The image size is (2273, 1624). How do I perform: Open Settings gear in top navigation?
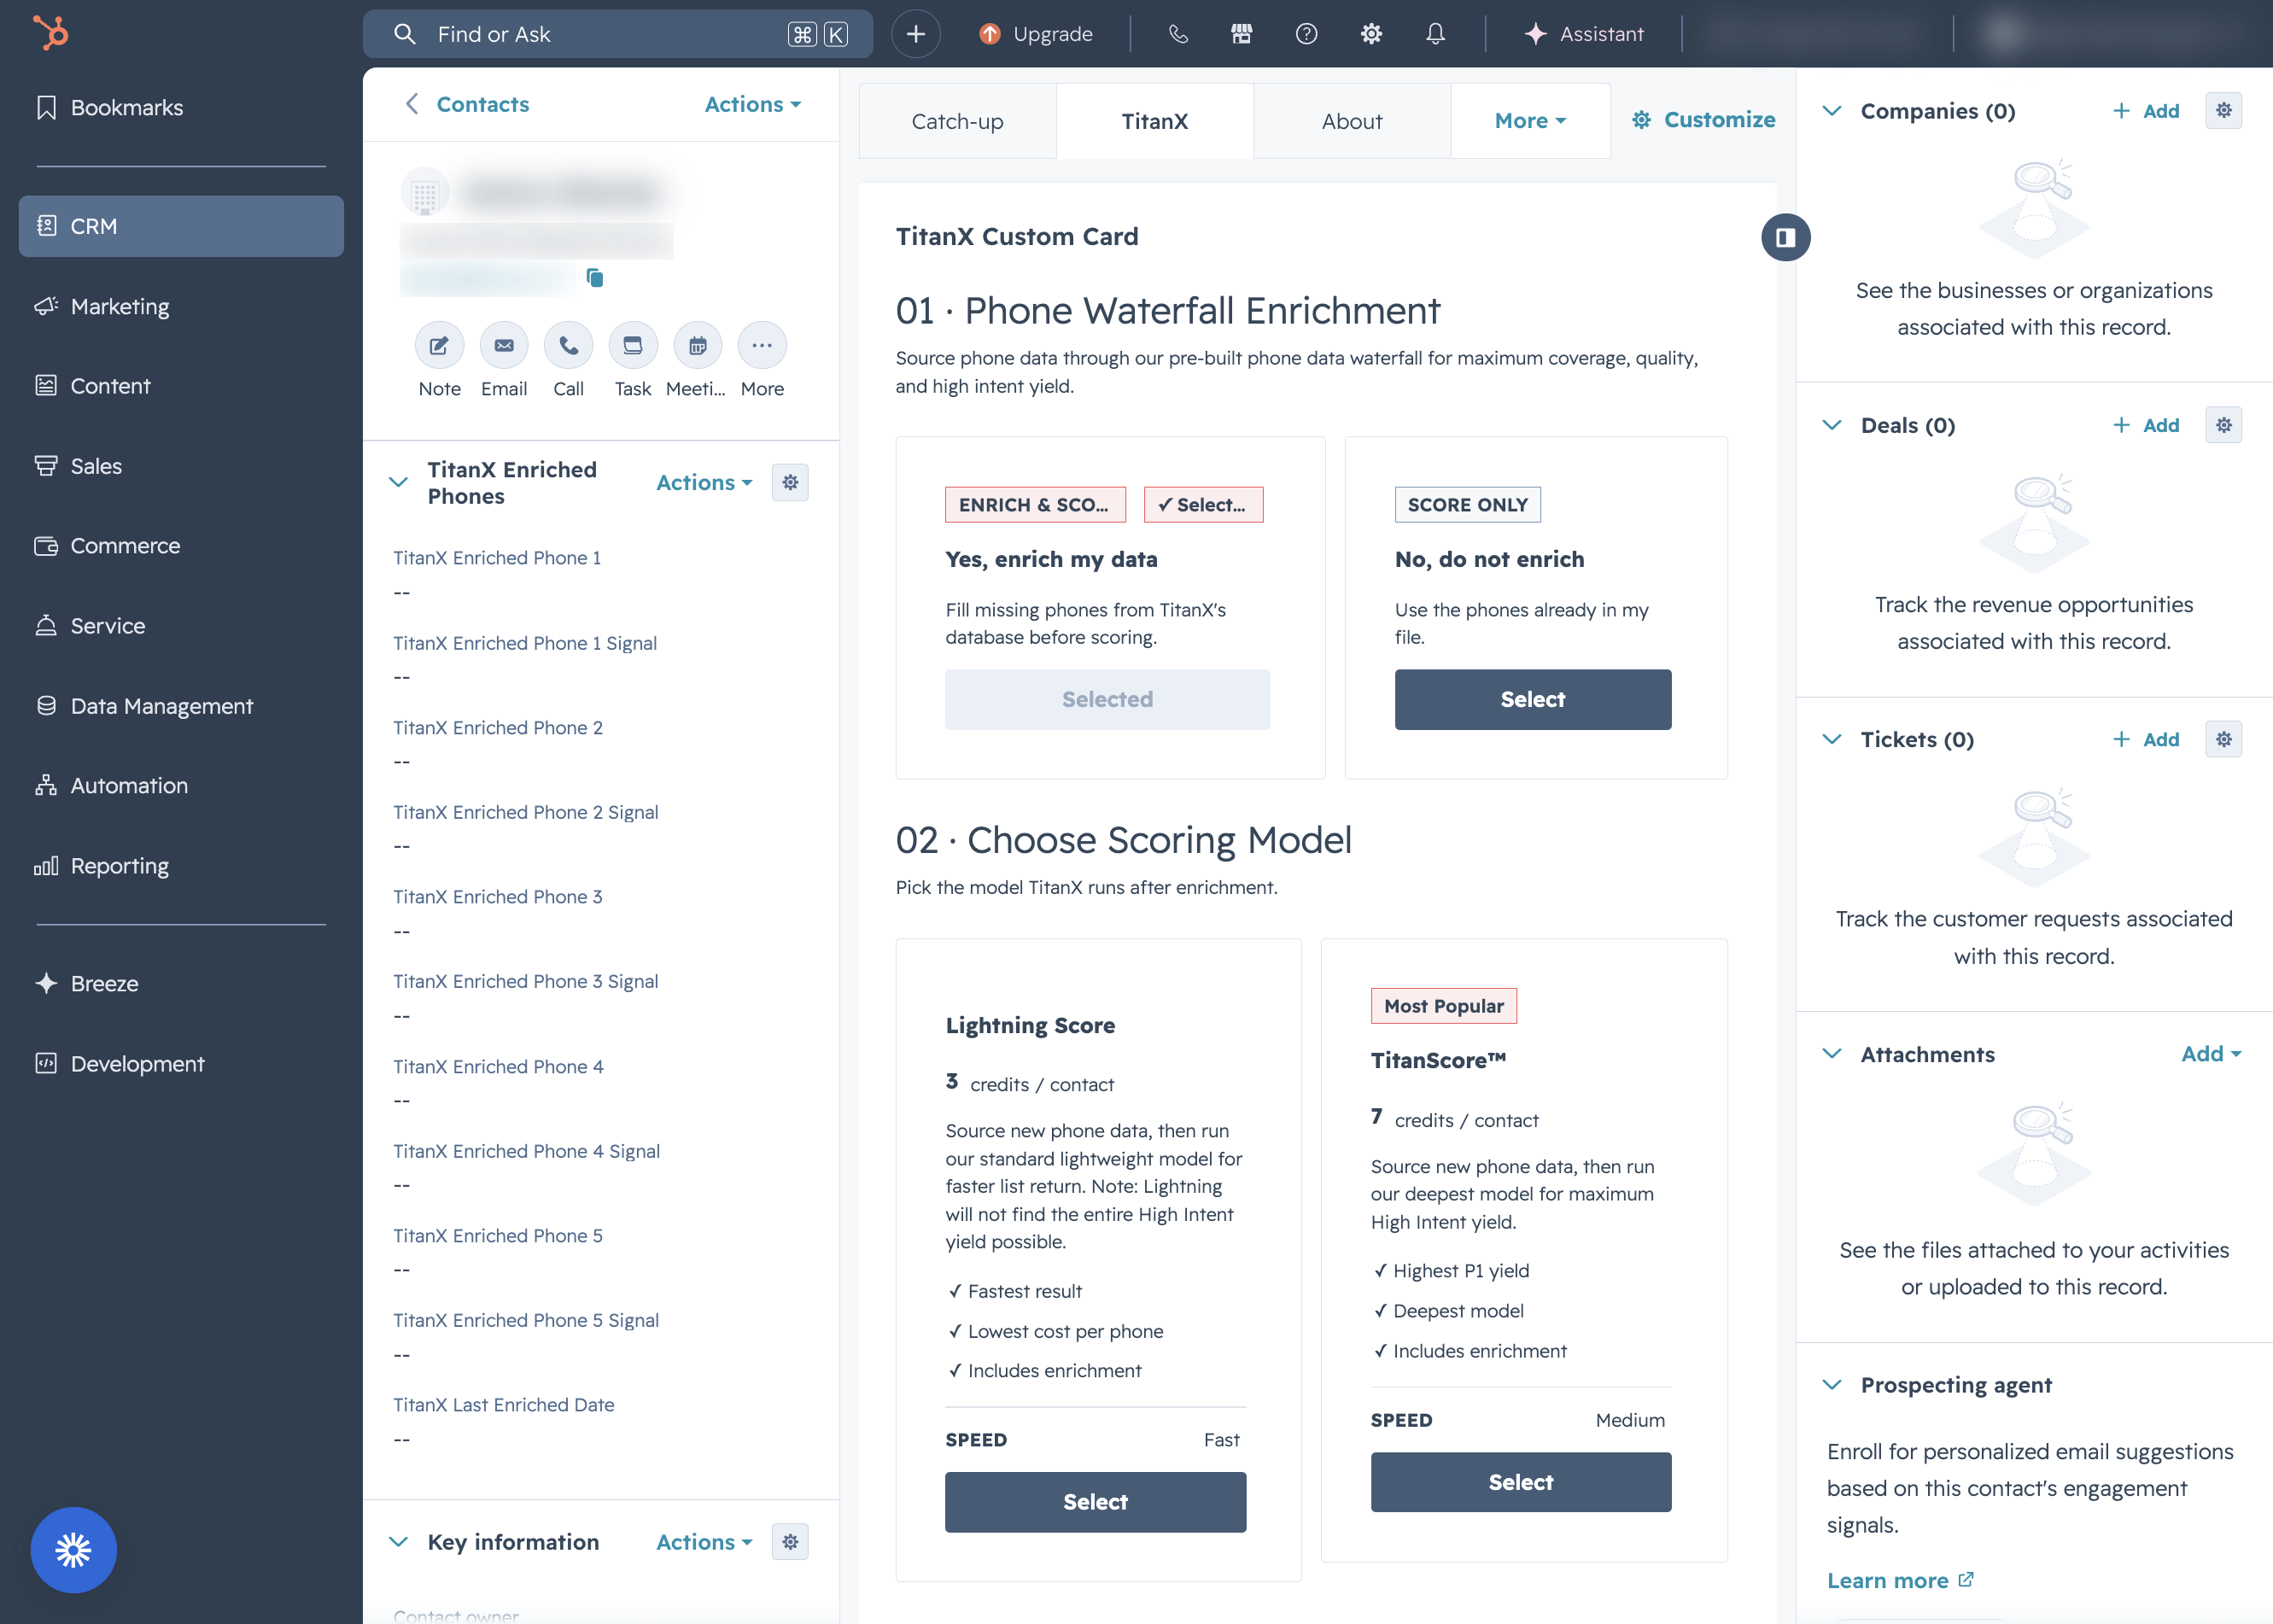click(1371, 34)
